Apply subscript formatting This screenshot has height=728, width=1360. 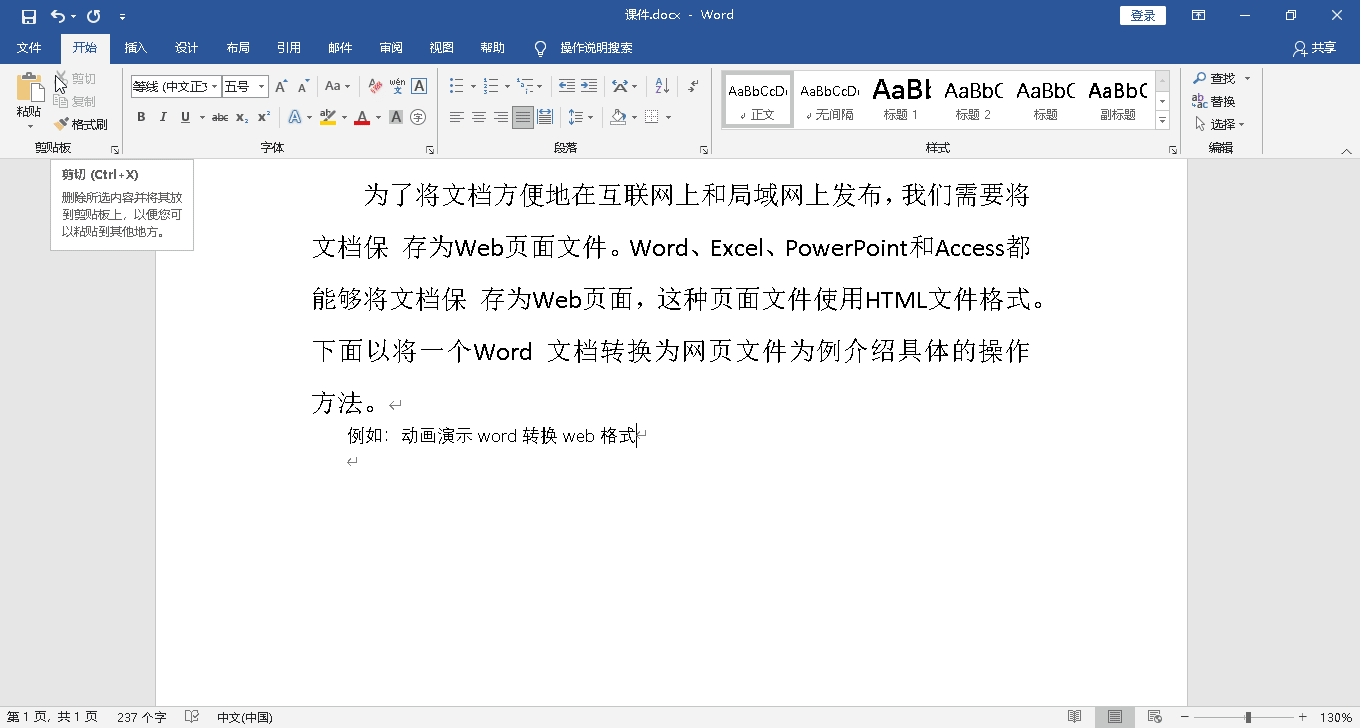242,118
